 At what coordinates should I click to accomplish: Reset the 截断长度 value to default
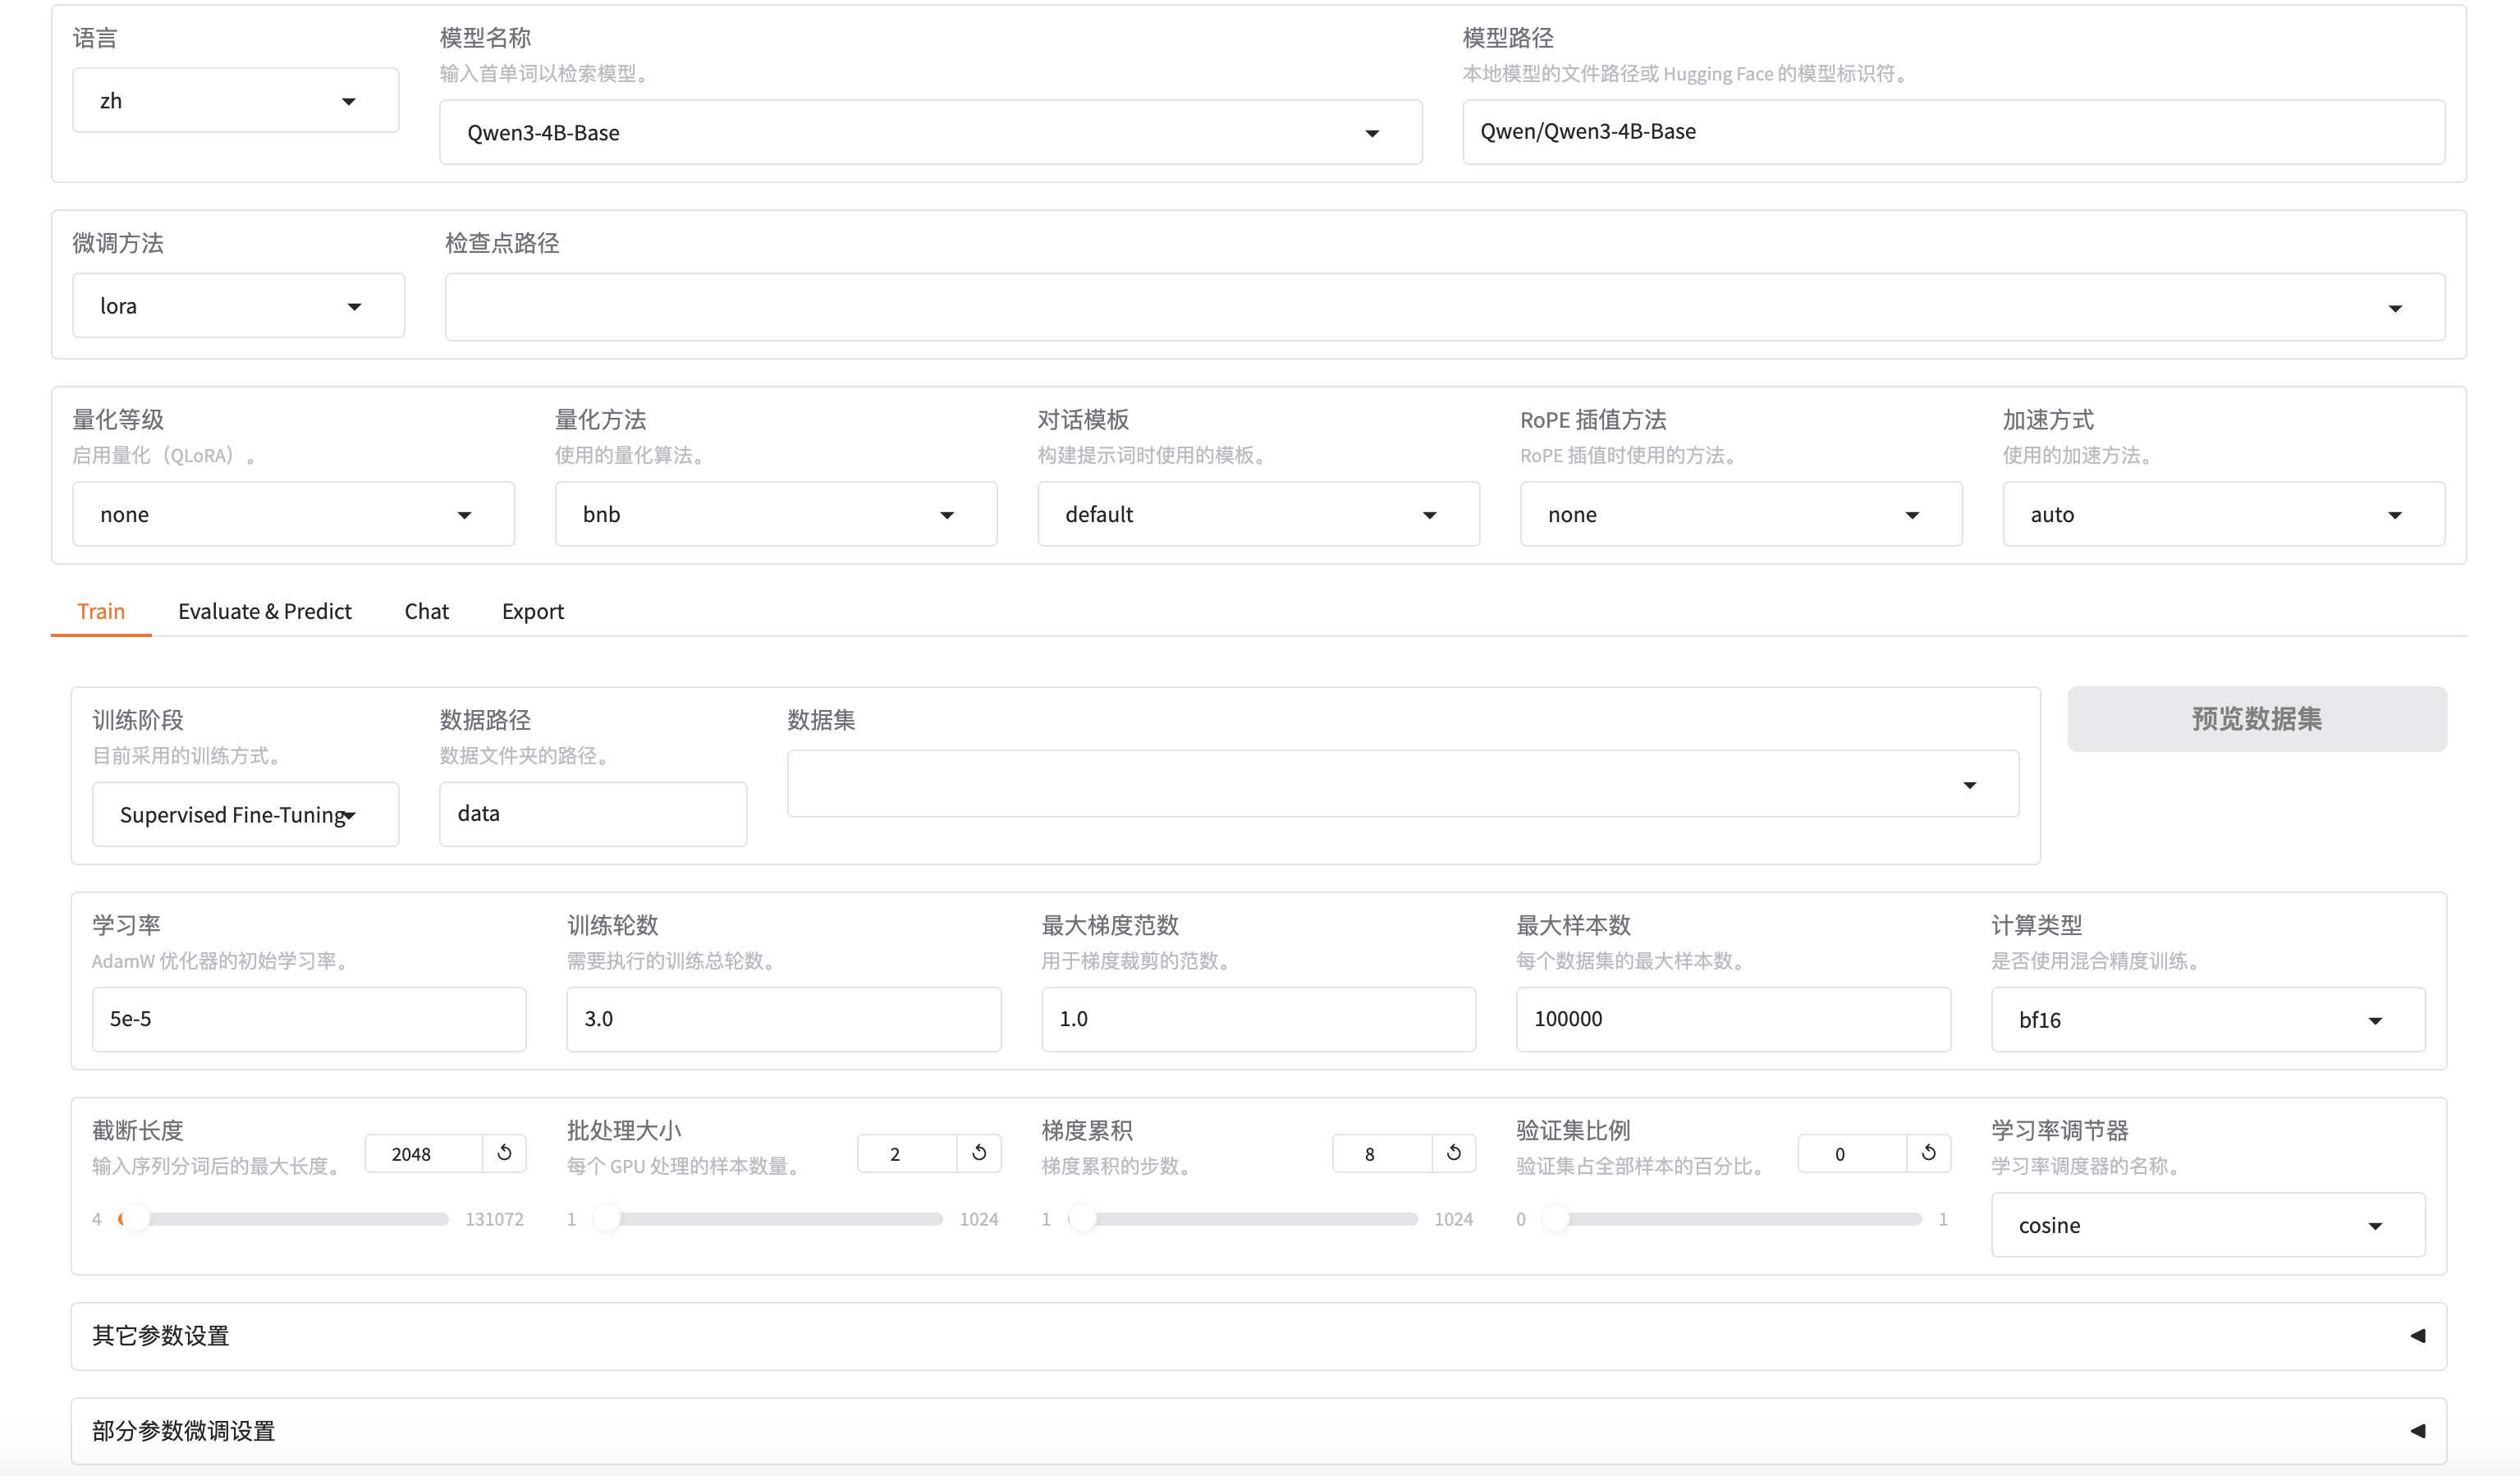click(505, 1153)
